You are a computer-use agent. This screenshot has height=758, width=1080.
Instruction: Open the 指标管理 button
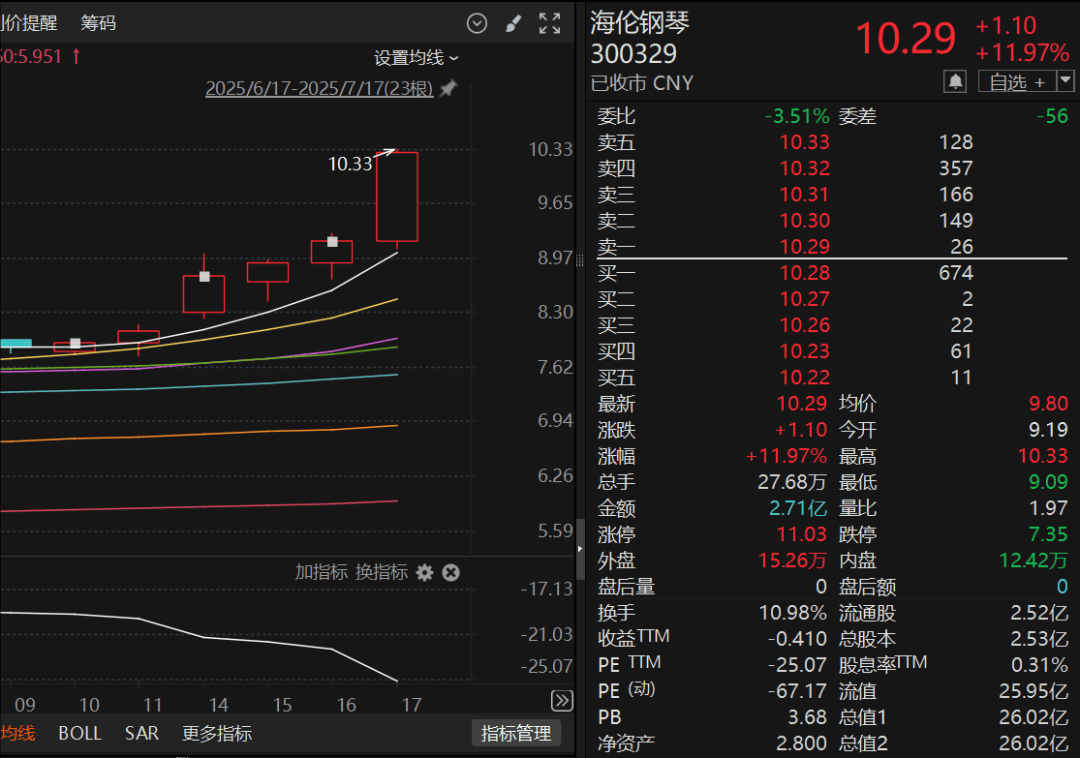point(516,733)
